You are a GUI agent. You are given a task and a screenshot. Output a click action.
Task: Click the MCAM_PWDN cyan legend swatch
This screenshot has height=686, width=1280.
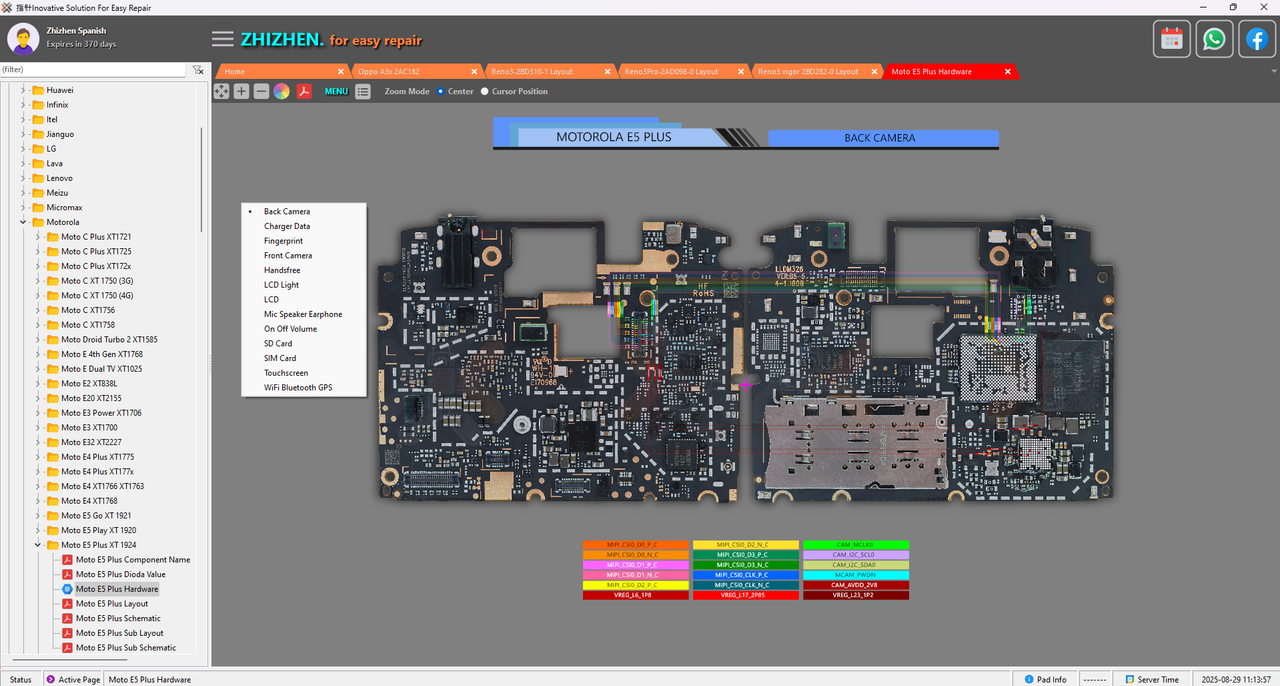(855, 575)
